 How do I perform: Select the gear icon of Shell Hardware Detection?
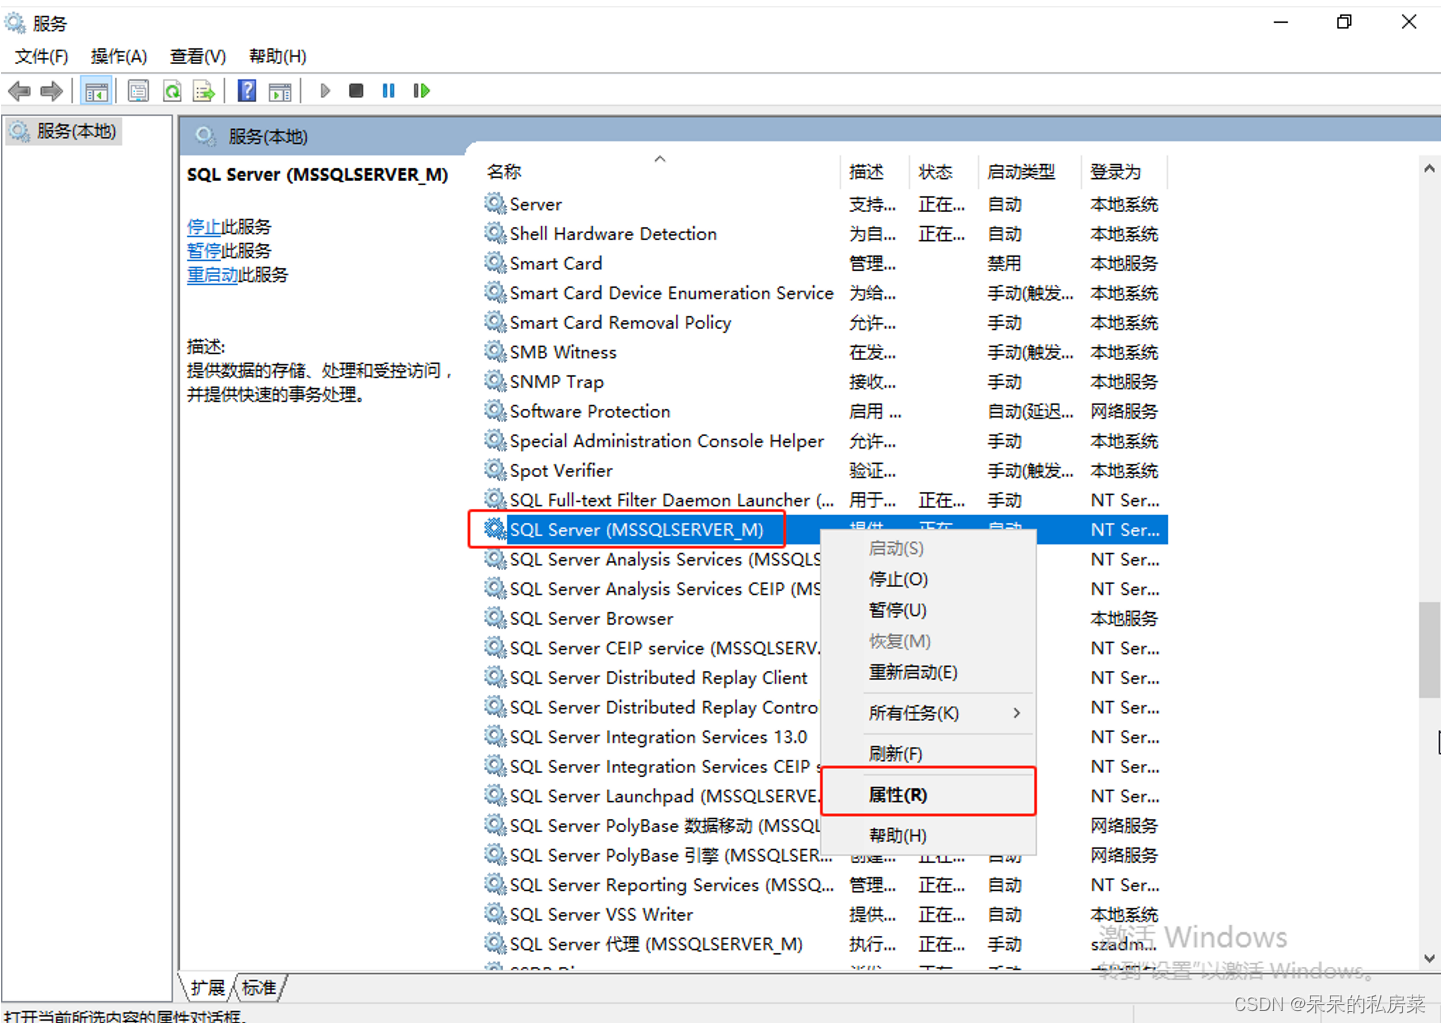pyautogui.click(x=495, y=233)
